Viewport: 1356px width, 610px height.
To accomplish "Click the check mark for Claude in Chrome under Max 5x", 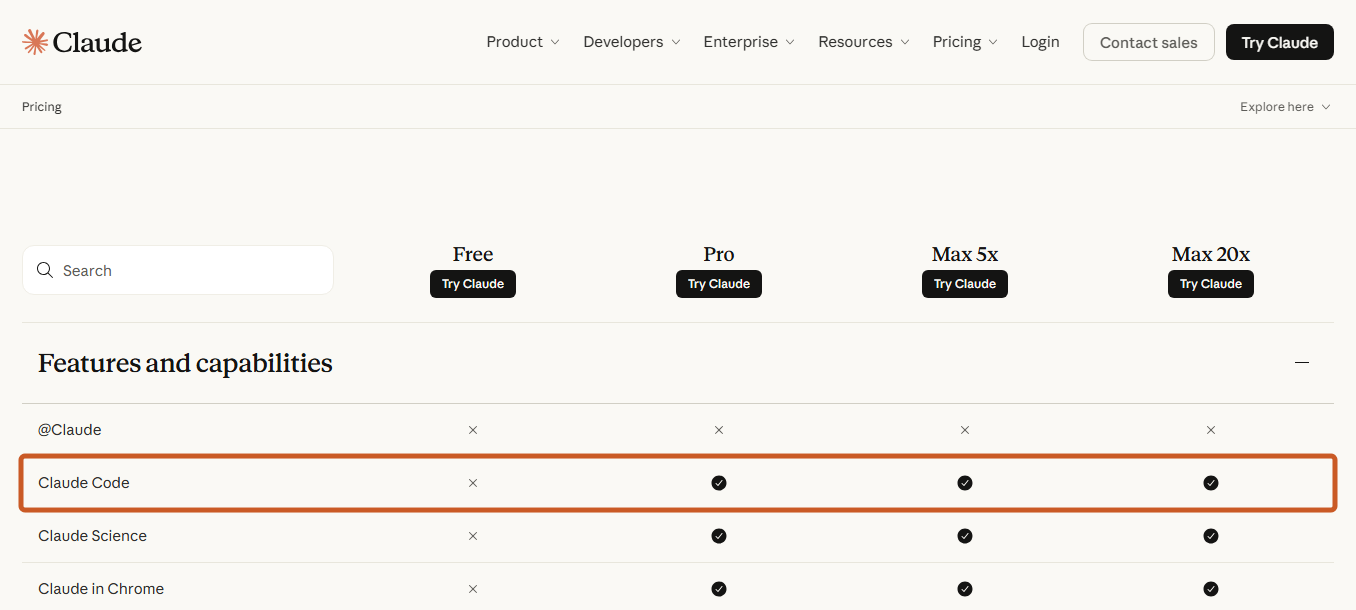I will 965,589.
